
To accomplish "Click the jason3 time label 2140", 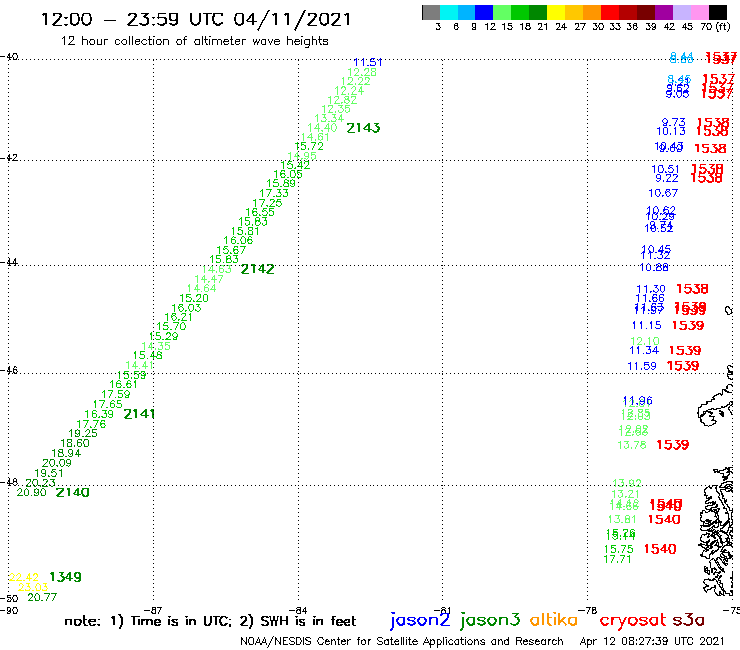I will [x=73, y=492].
